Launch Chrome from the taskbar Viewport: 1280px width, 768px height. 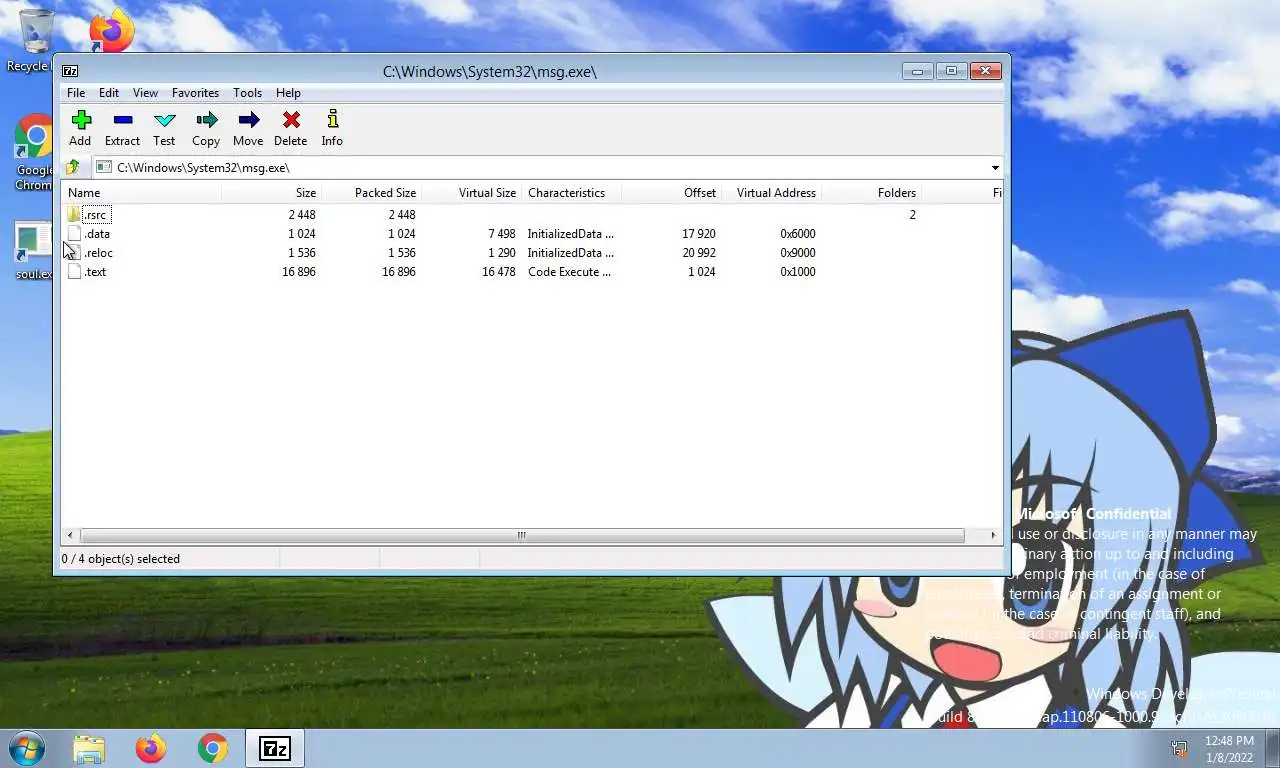pyautogui.click(x=212, y=748)
